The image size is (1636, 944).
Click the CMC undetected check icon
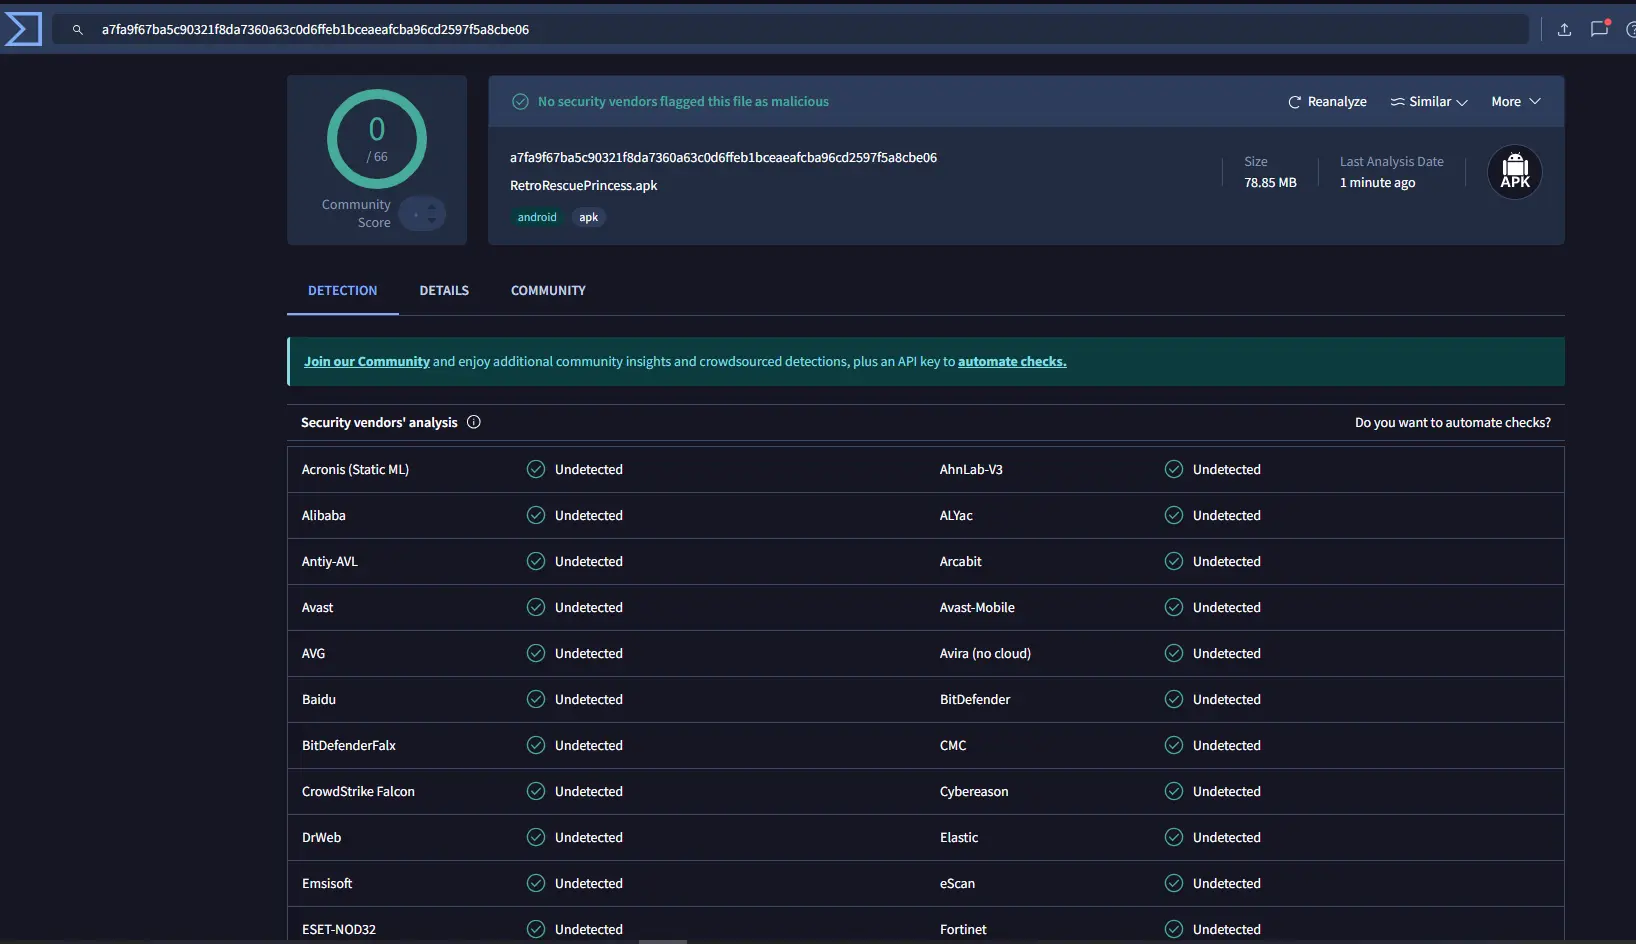(x=1174, y=745)
